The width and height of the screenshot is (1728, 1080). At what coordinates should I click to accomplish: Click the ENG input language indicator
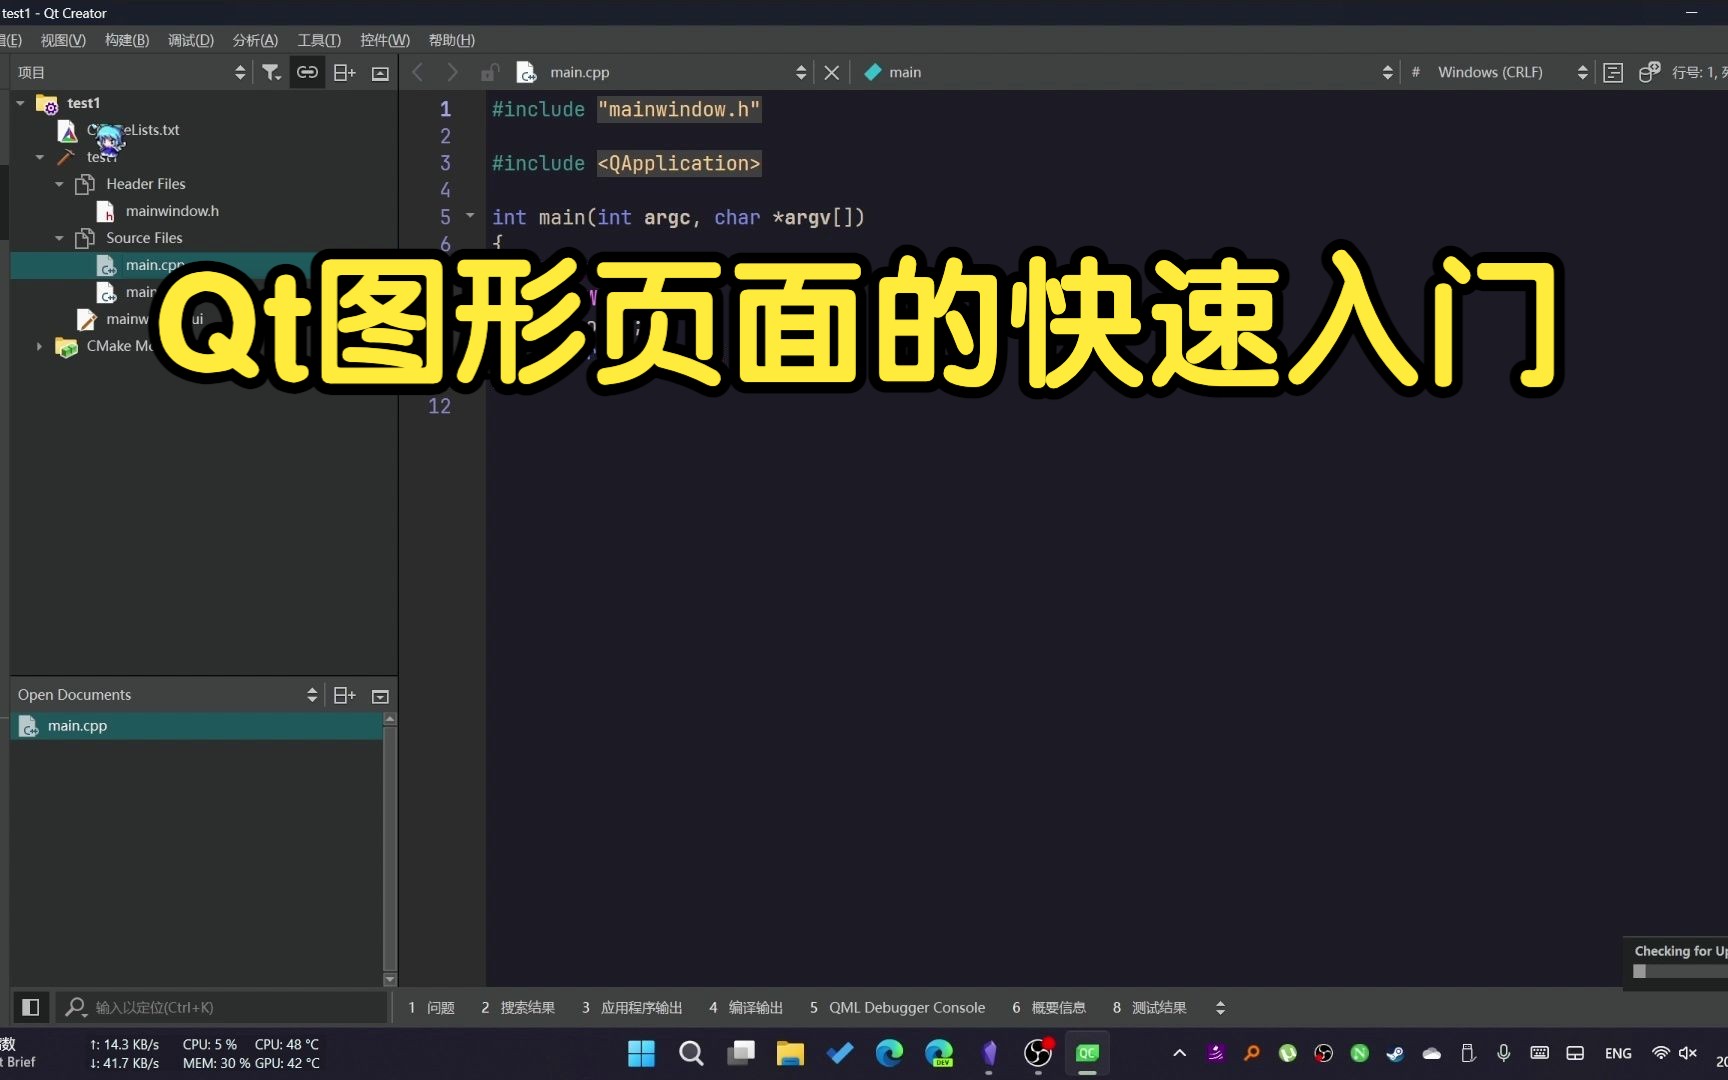(1618, 1053)
